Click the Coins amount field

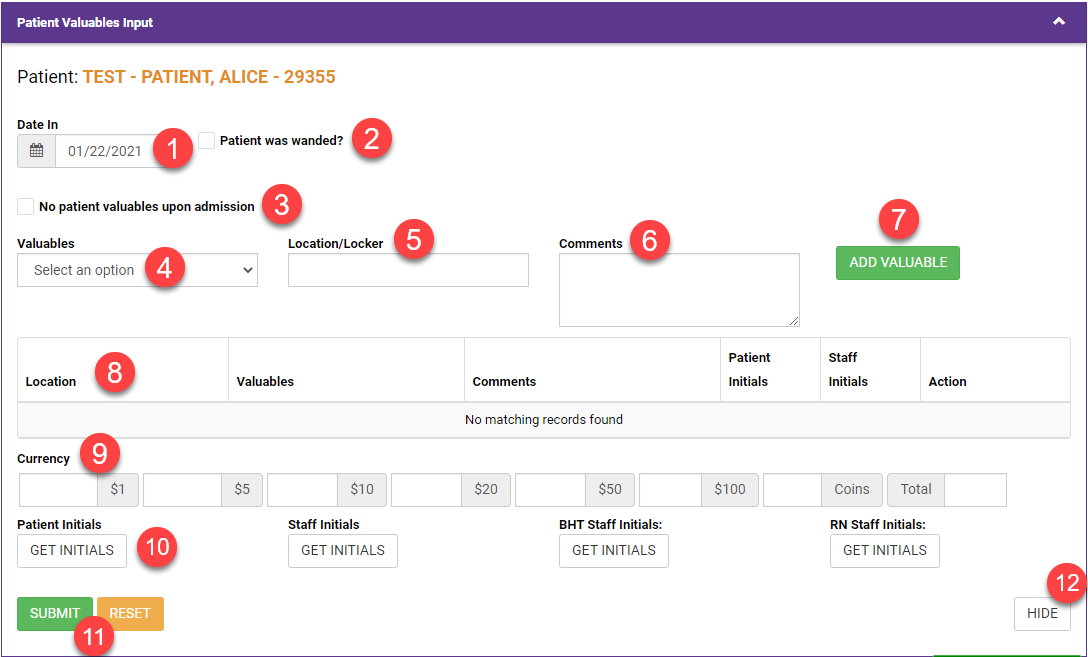pyautogui.click(x=792, y=490)
